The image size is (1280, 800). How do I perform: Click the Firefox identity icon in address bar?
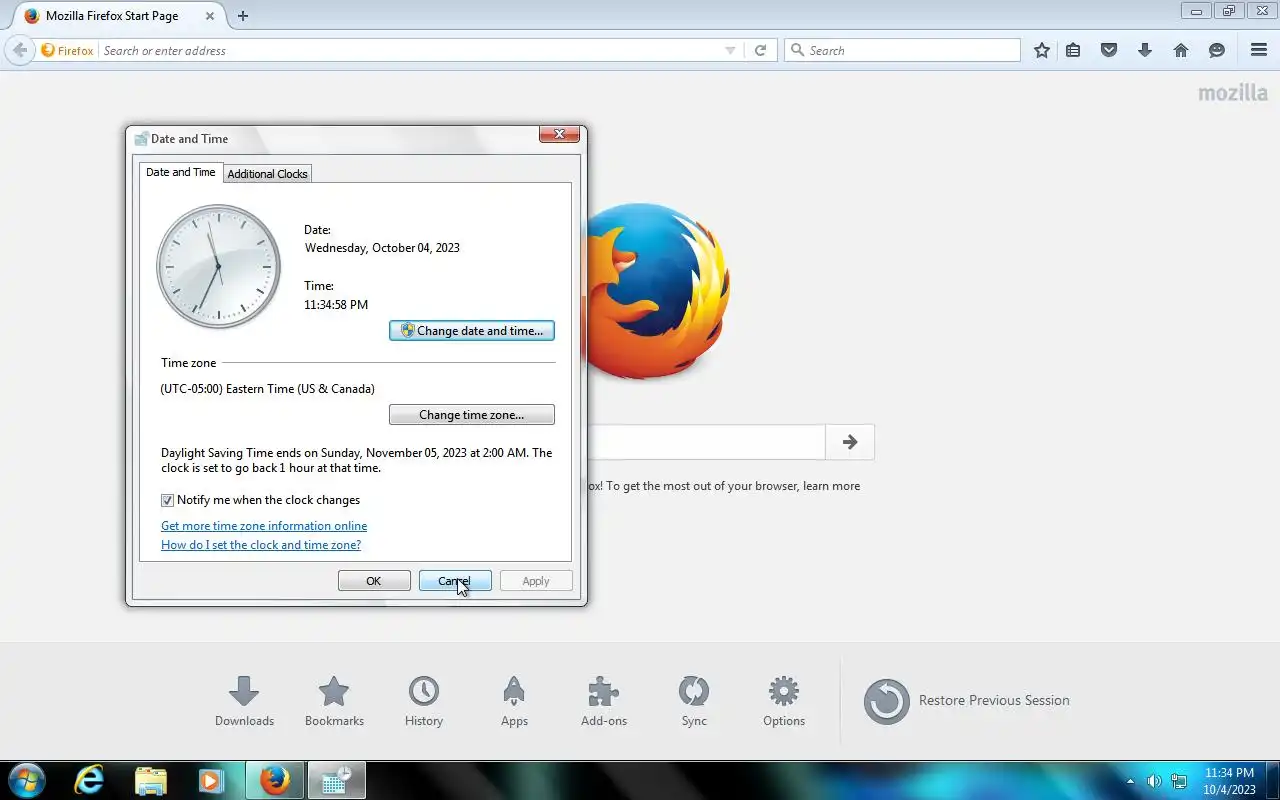pos(67,50)
